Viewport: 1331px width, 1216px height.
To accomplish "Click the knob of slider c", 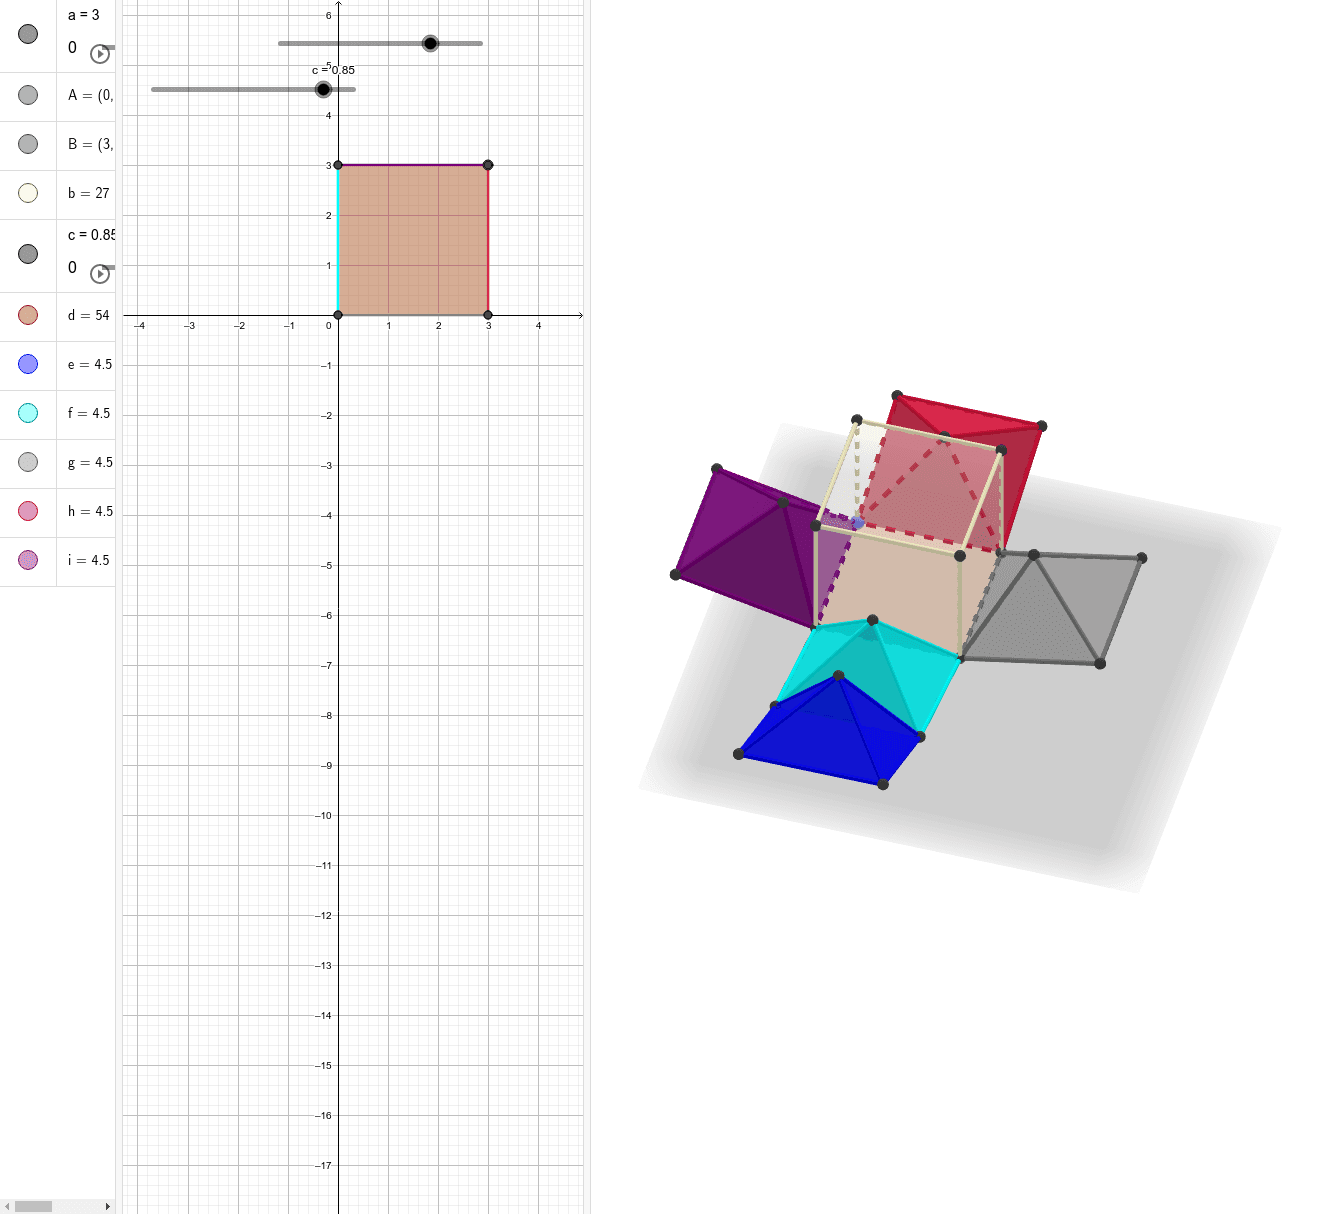I will pos(322,89).
